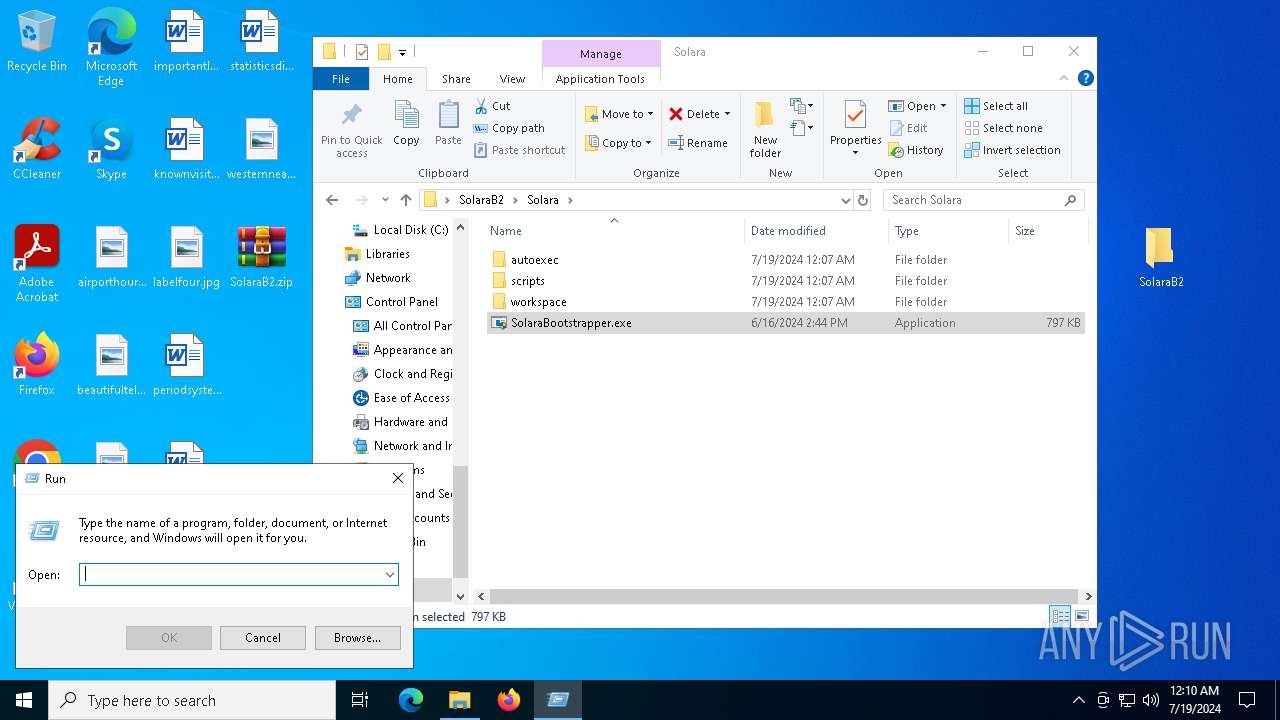Switch to the Share ribbon tab
This screenshot has width=1280, height=720.
pos(456,79)
